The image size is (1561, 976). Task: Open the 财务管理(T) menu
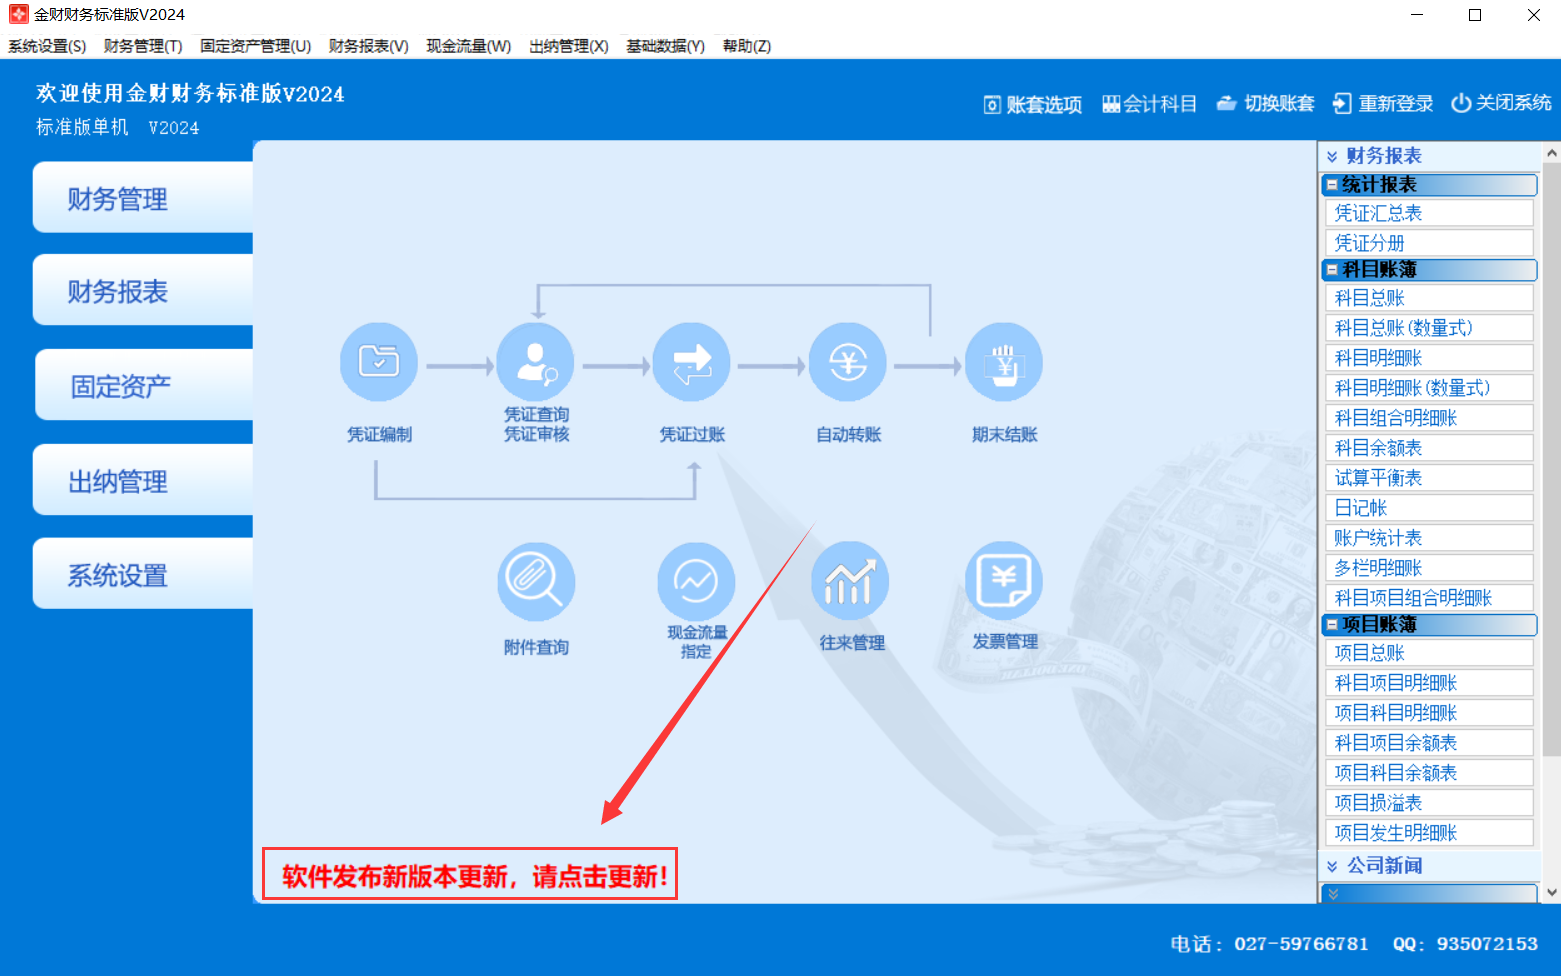point(143,46)
